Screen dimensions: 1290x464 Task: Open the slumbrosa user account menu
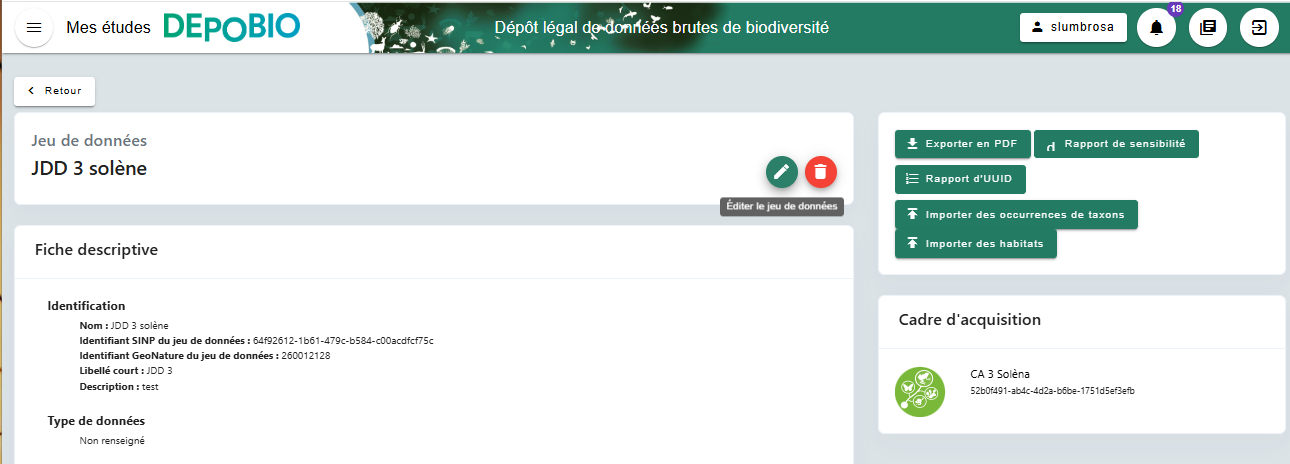pyautogui.click(x=1073, y=28)
